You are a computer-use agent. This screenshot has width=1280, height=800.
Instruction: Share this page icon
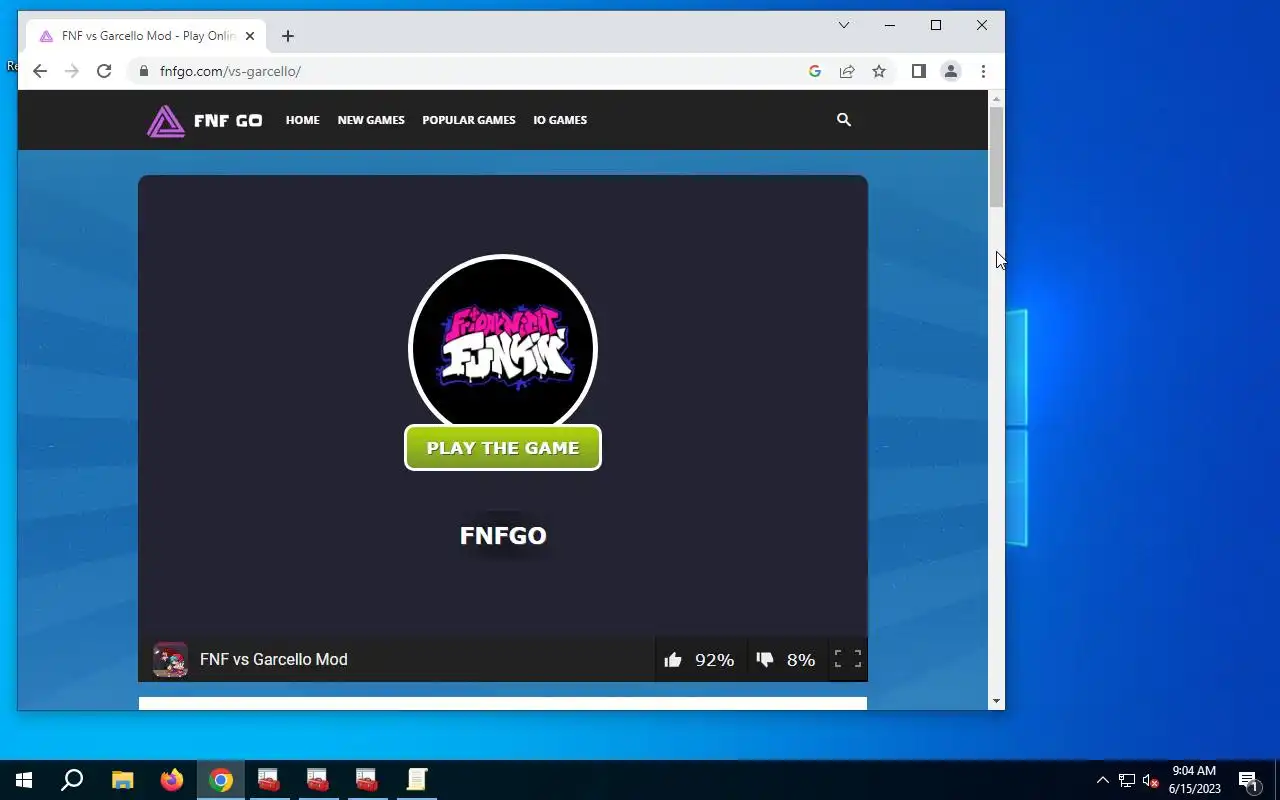[847, 71]
